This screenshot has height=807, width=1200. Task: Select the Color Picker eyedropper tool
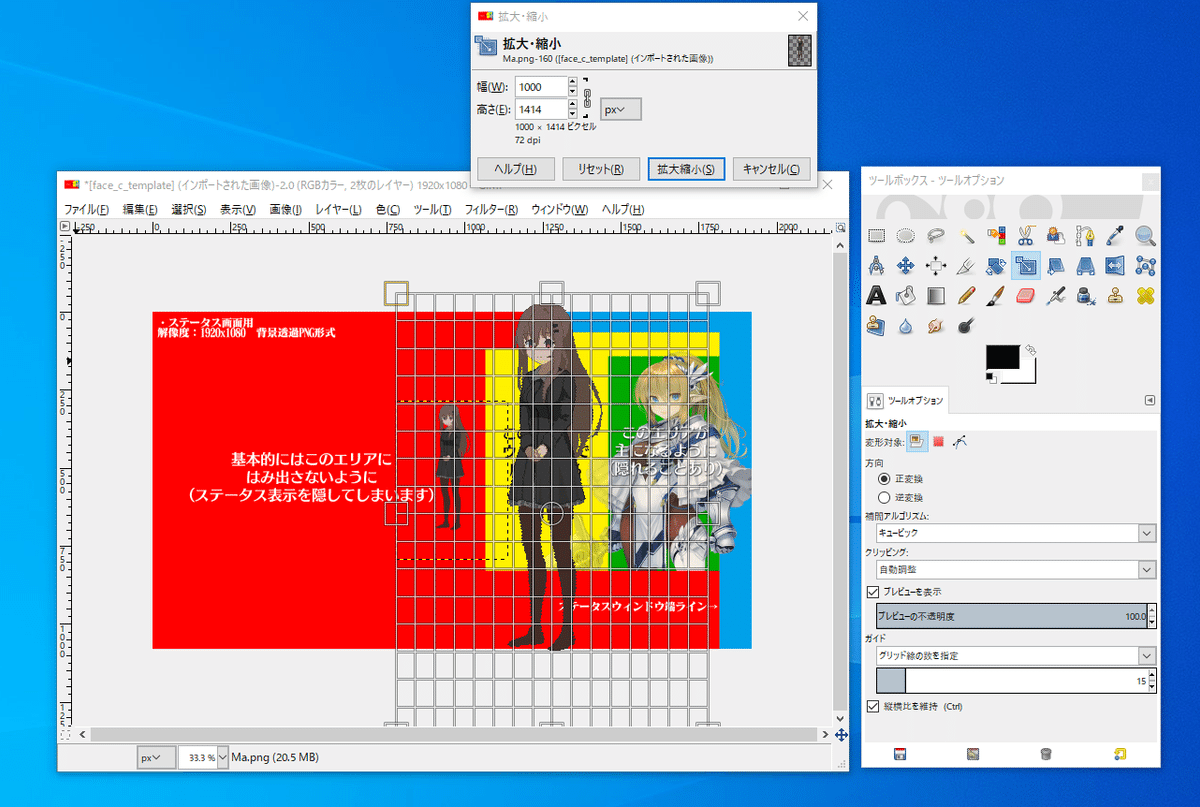pos(1116,236)
